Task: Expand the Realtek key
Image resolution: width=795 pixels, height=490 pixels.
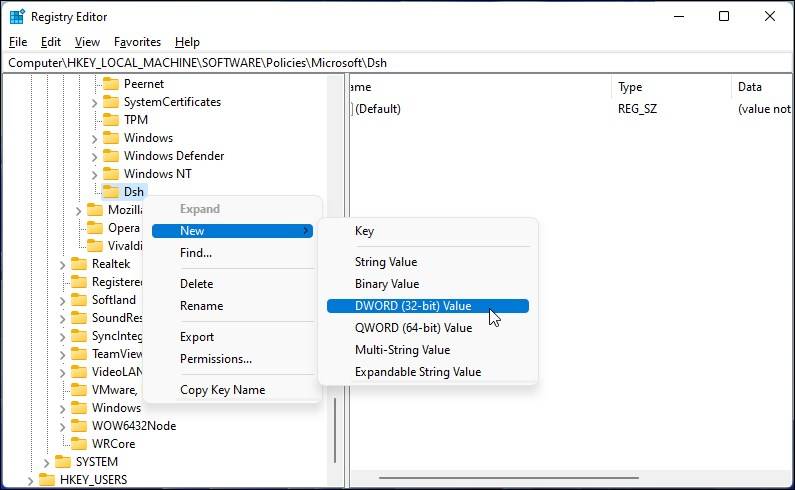Action: coord(62,264)
